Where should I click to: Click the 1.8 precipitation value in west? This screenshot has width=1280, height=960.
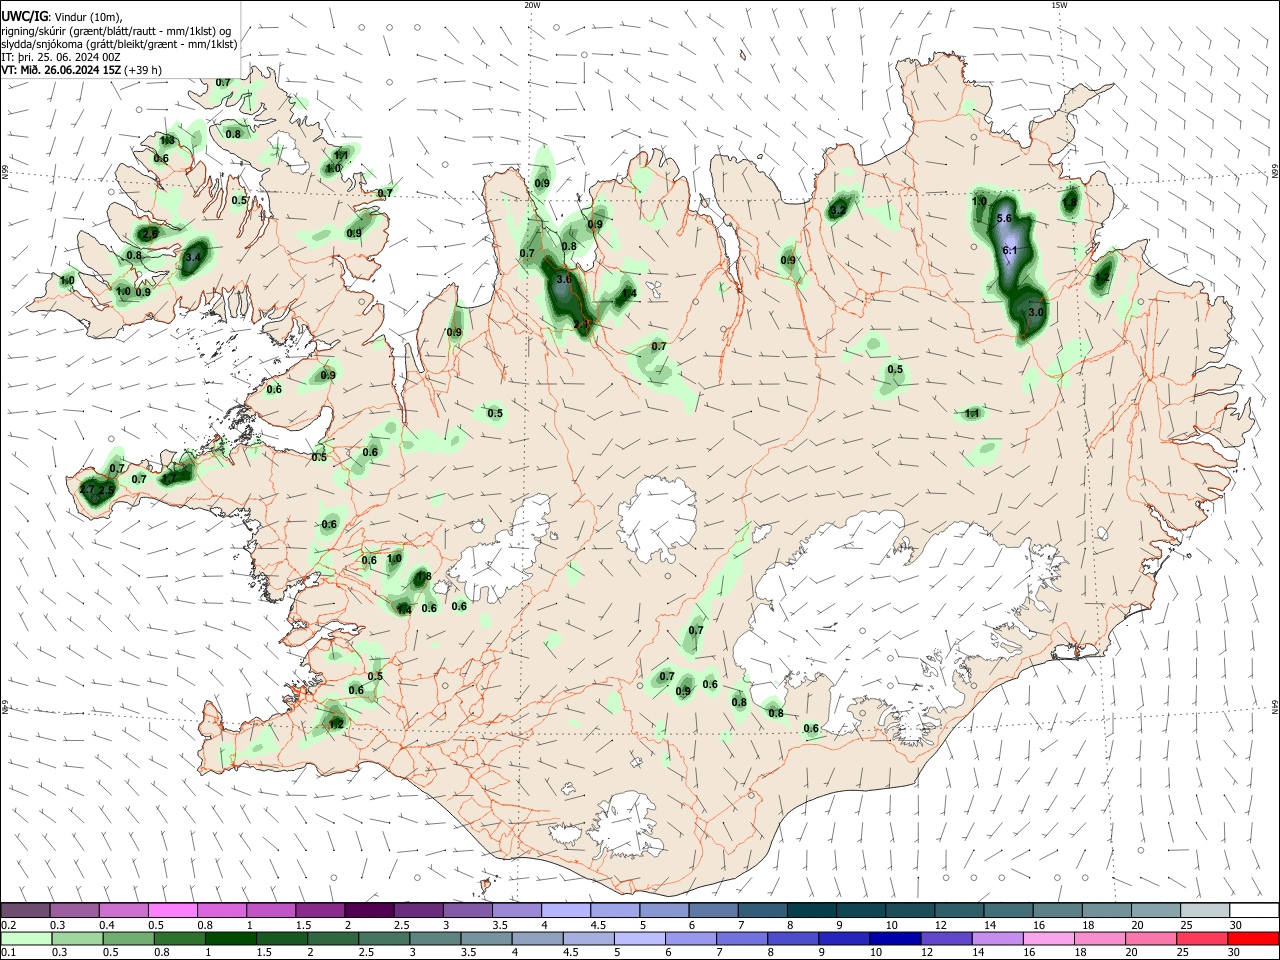(x=423, y=577)
